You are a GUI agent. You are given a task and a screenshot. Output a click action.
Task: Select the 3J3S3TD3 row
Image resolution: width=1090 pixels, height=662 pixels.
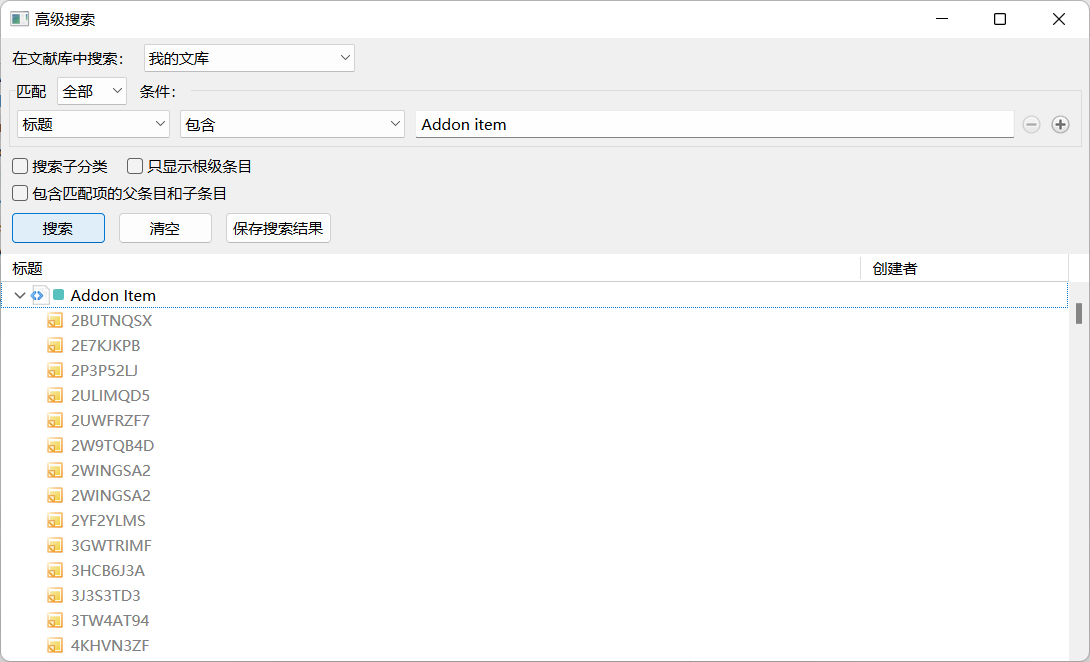pyautogui.click(x=534, y=596)
